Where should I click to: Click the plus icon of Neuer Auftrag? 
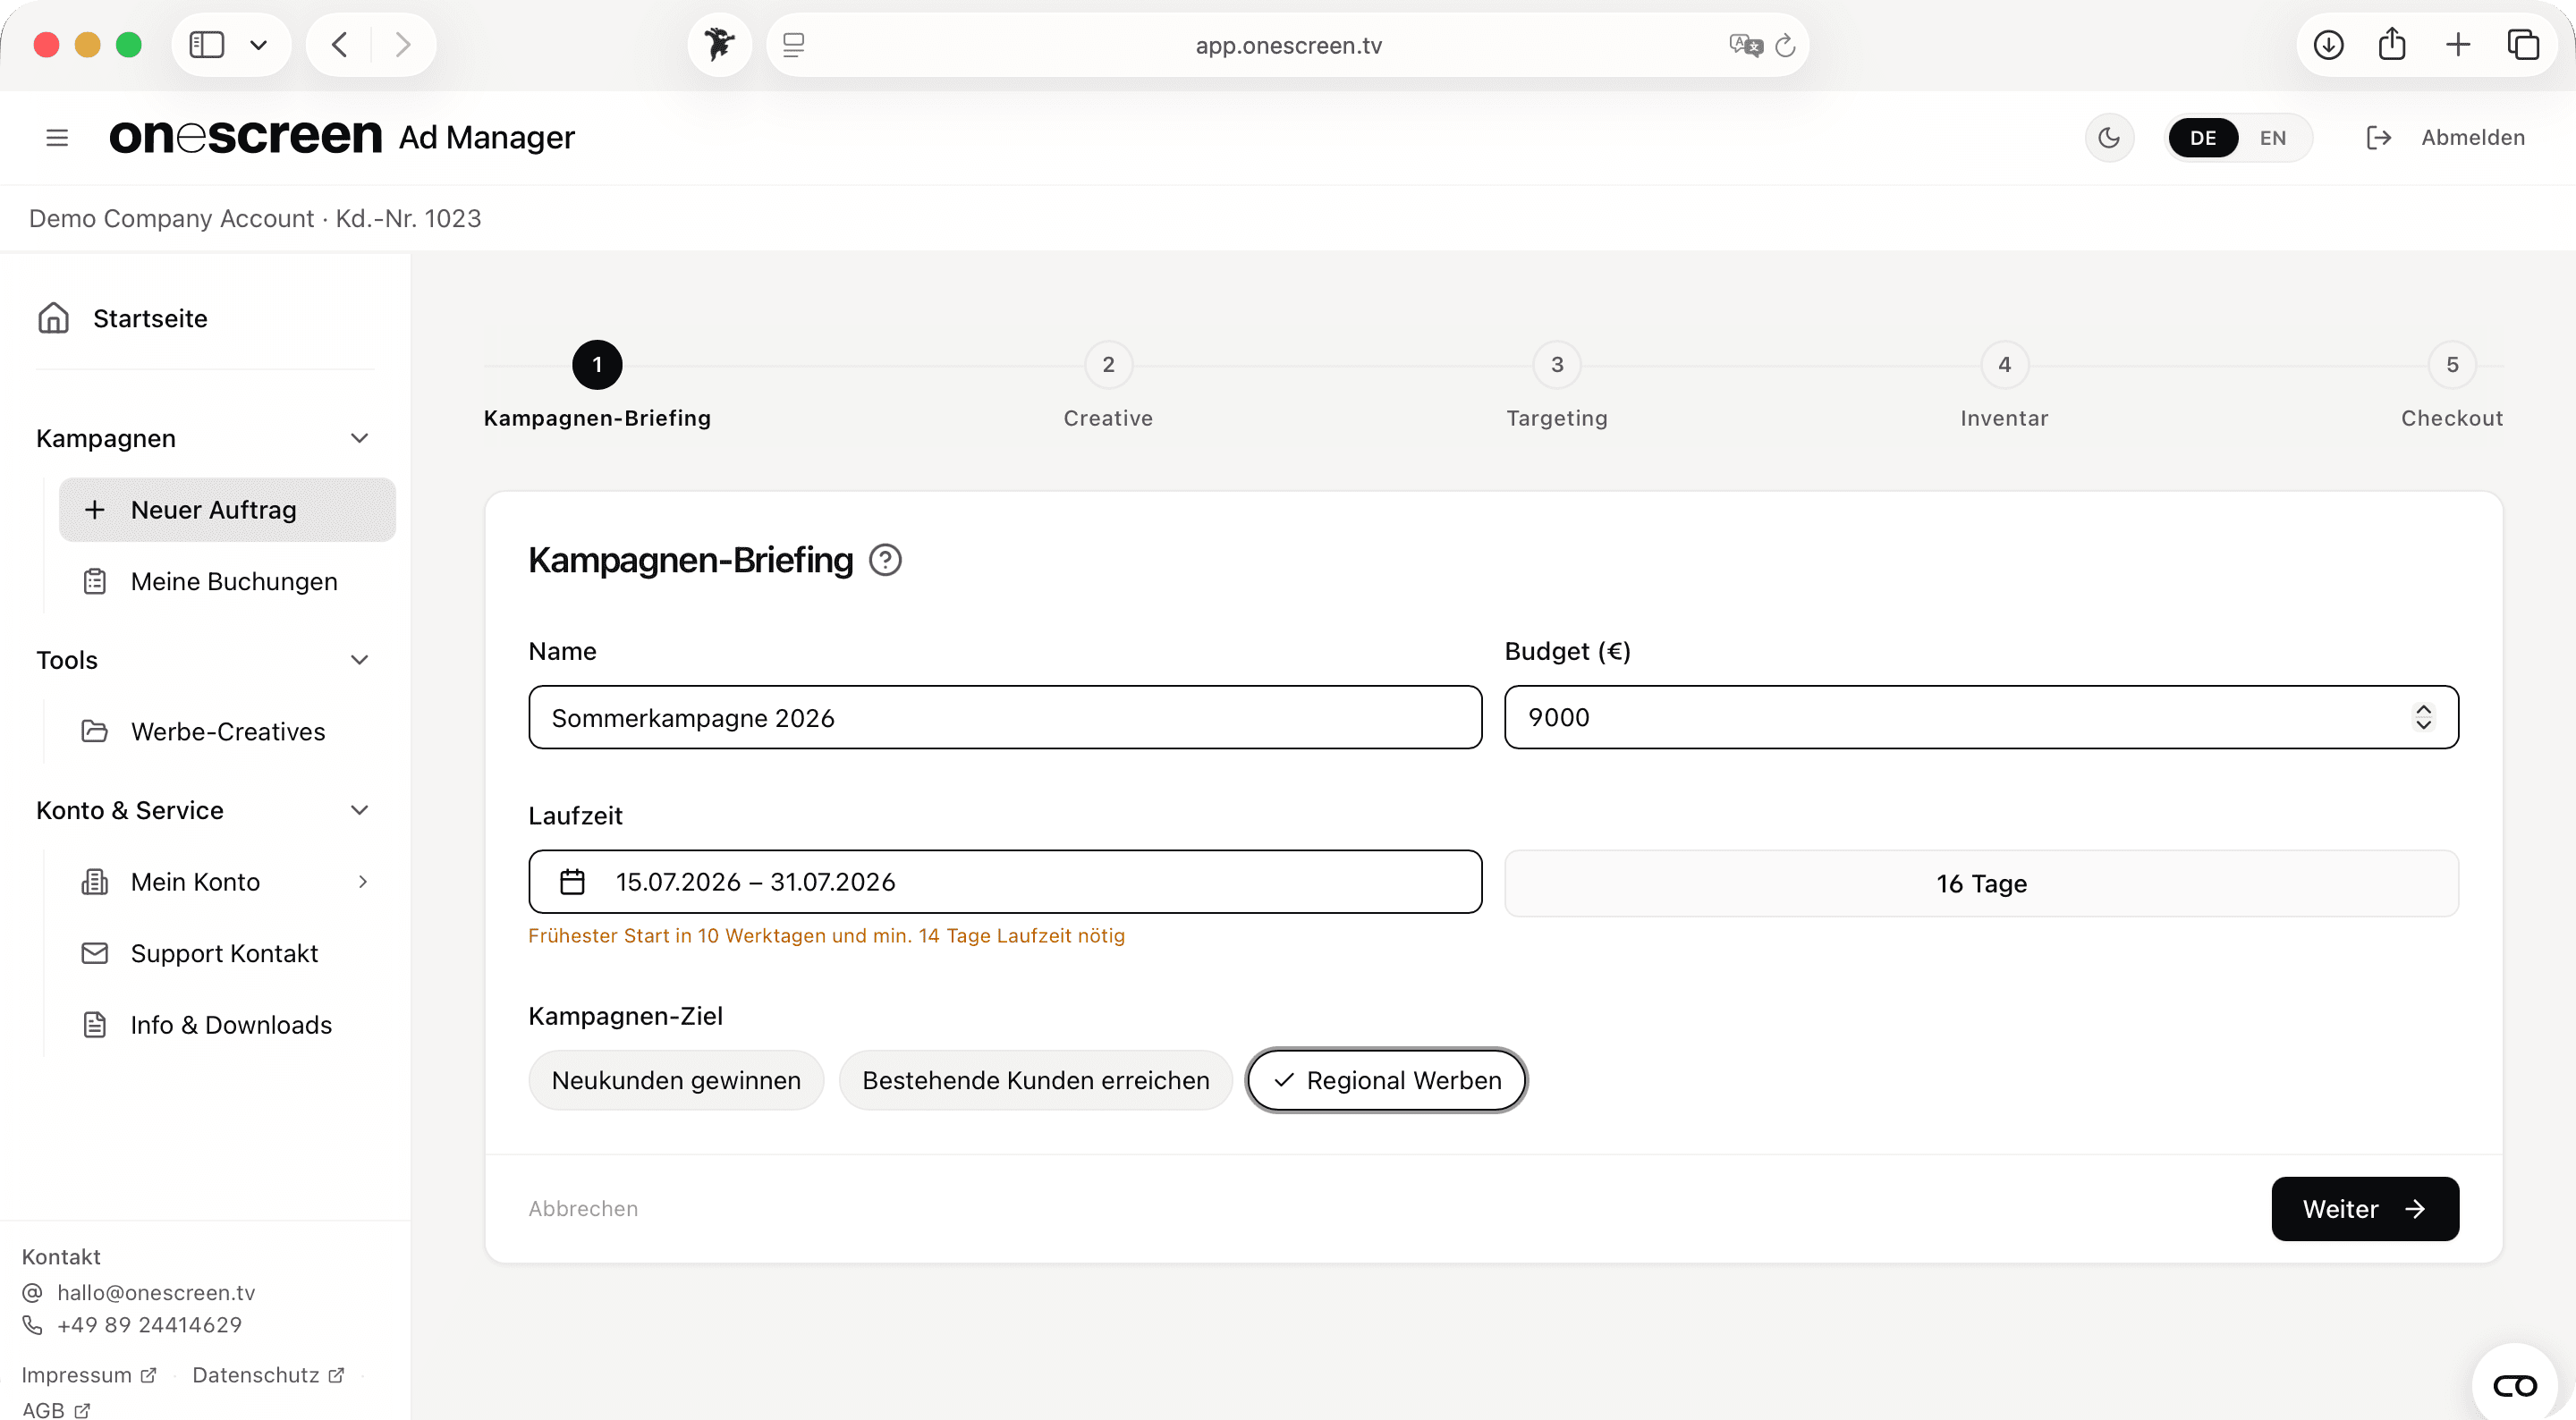(x=95, y=510)
